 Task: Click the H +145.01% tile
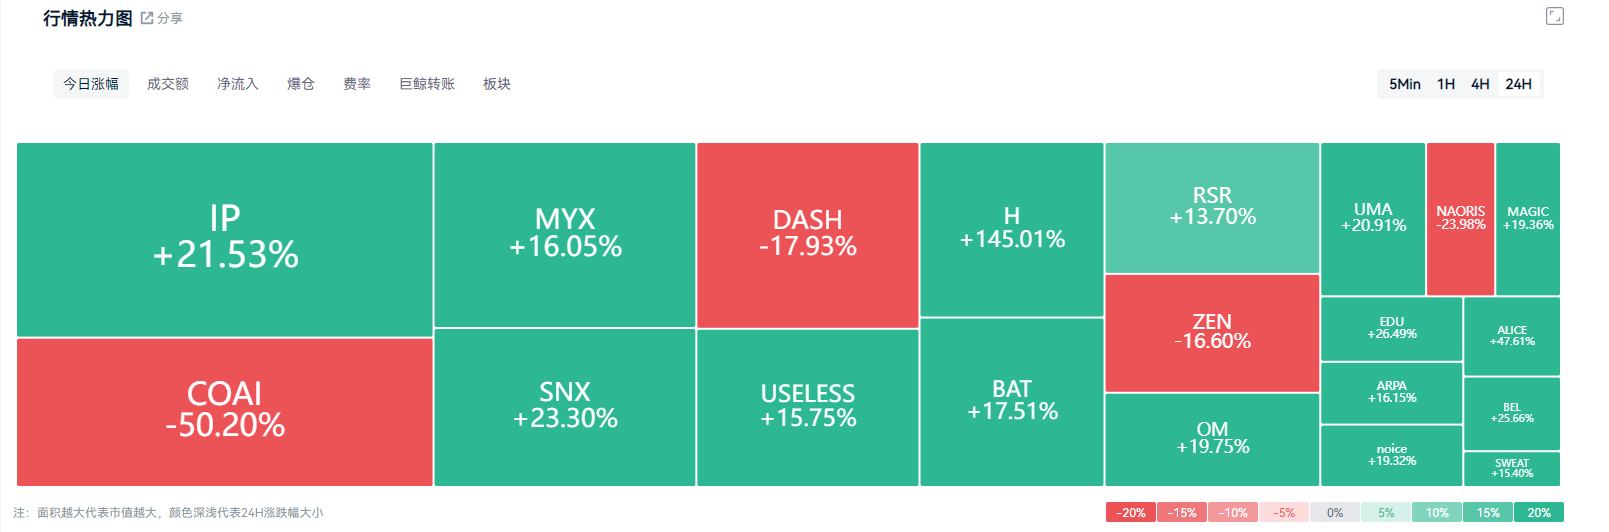[x=1011, y=229]
